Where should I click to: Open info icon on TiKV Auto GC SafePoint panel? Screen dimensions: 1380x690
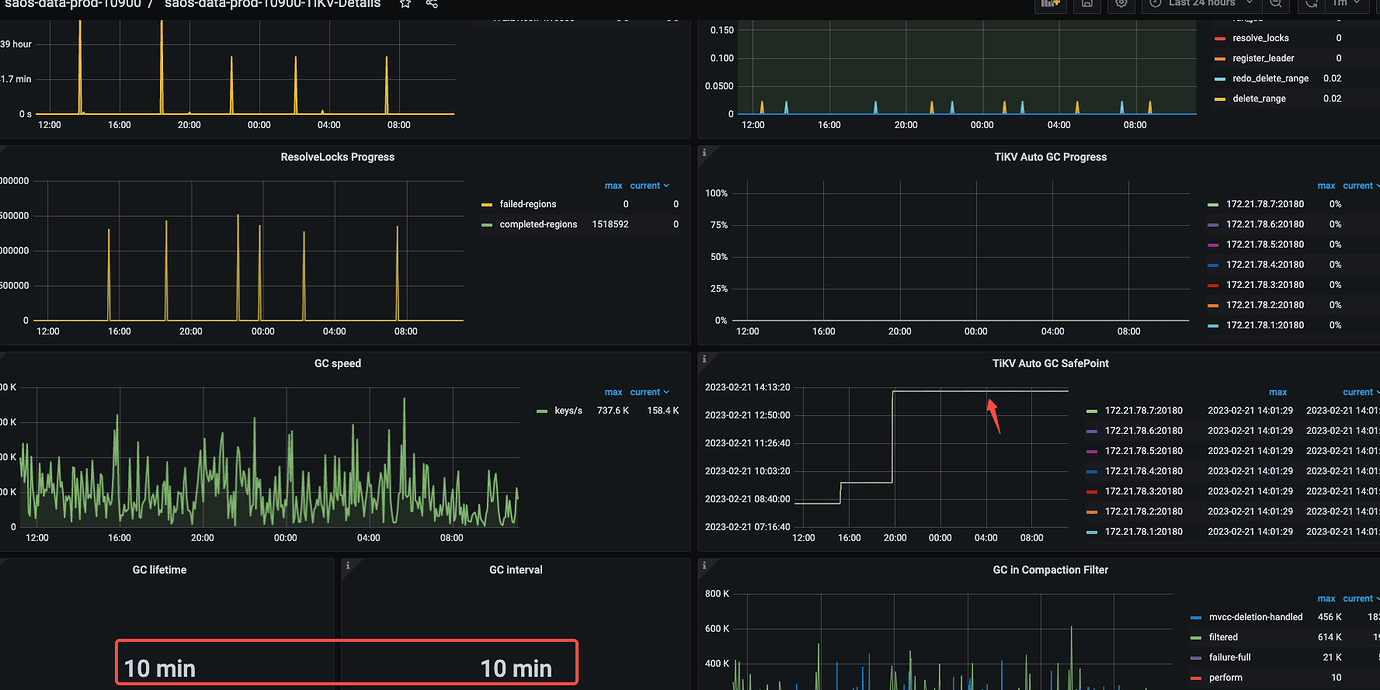(704, 358)
